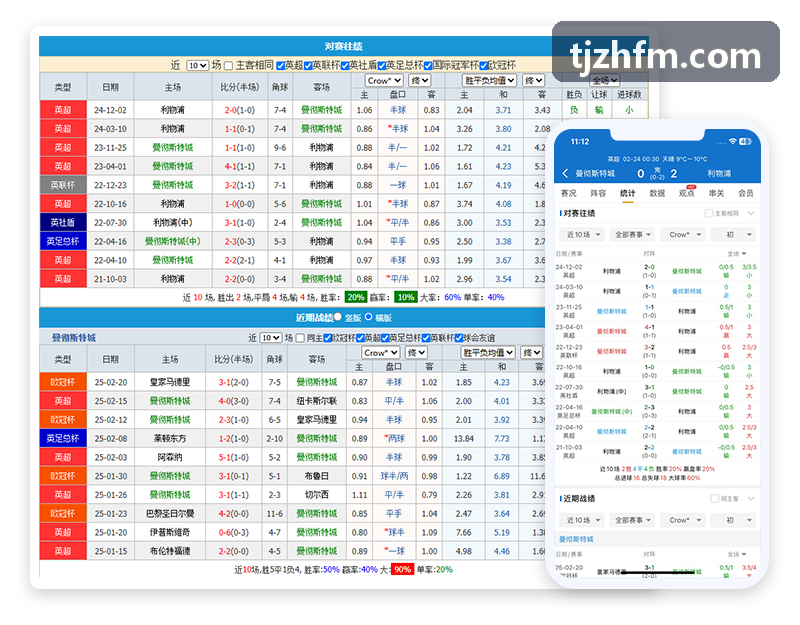The height and width of the screenshot is (625, 800).
Task: Tap the battery indicator in phone status bar
Action: tap(745, 141)
